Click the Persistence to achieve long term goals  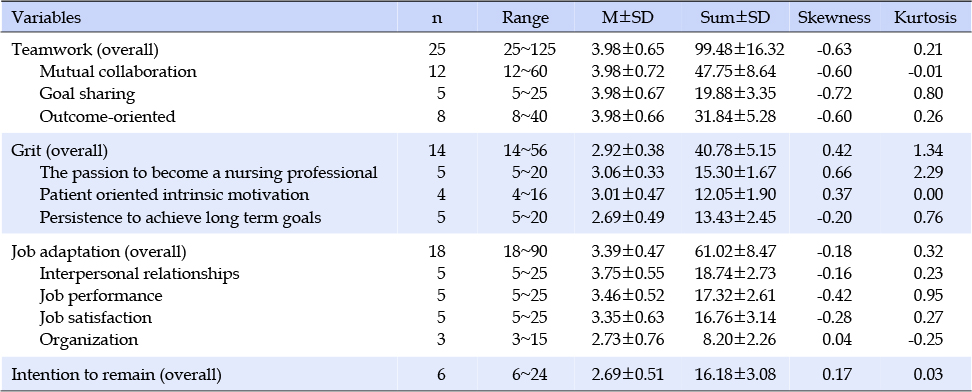click(x=180, y=218)
